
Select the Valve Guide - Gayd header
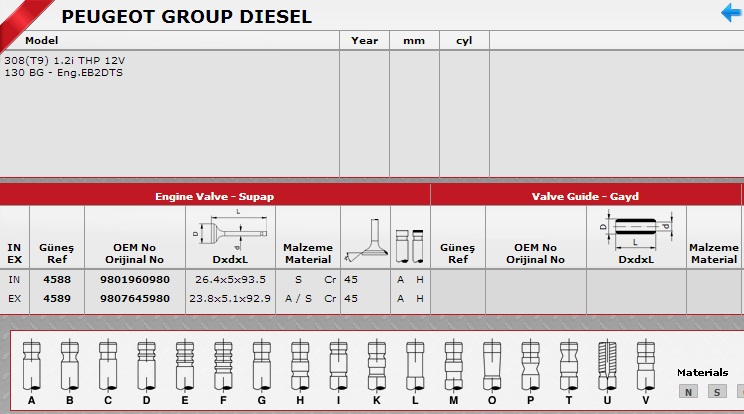tap(586, 196)
